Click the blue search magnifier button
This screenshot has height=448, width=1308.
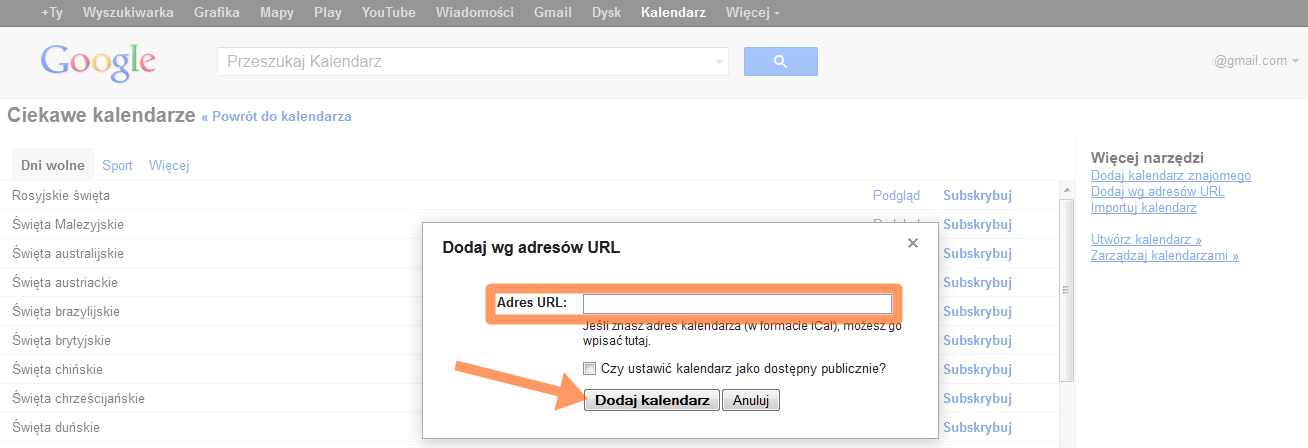780,62
